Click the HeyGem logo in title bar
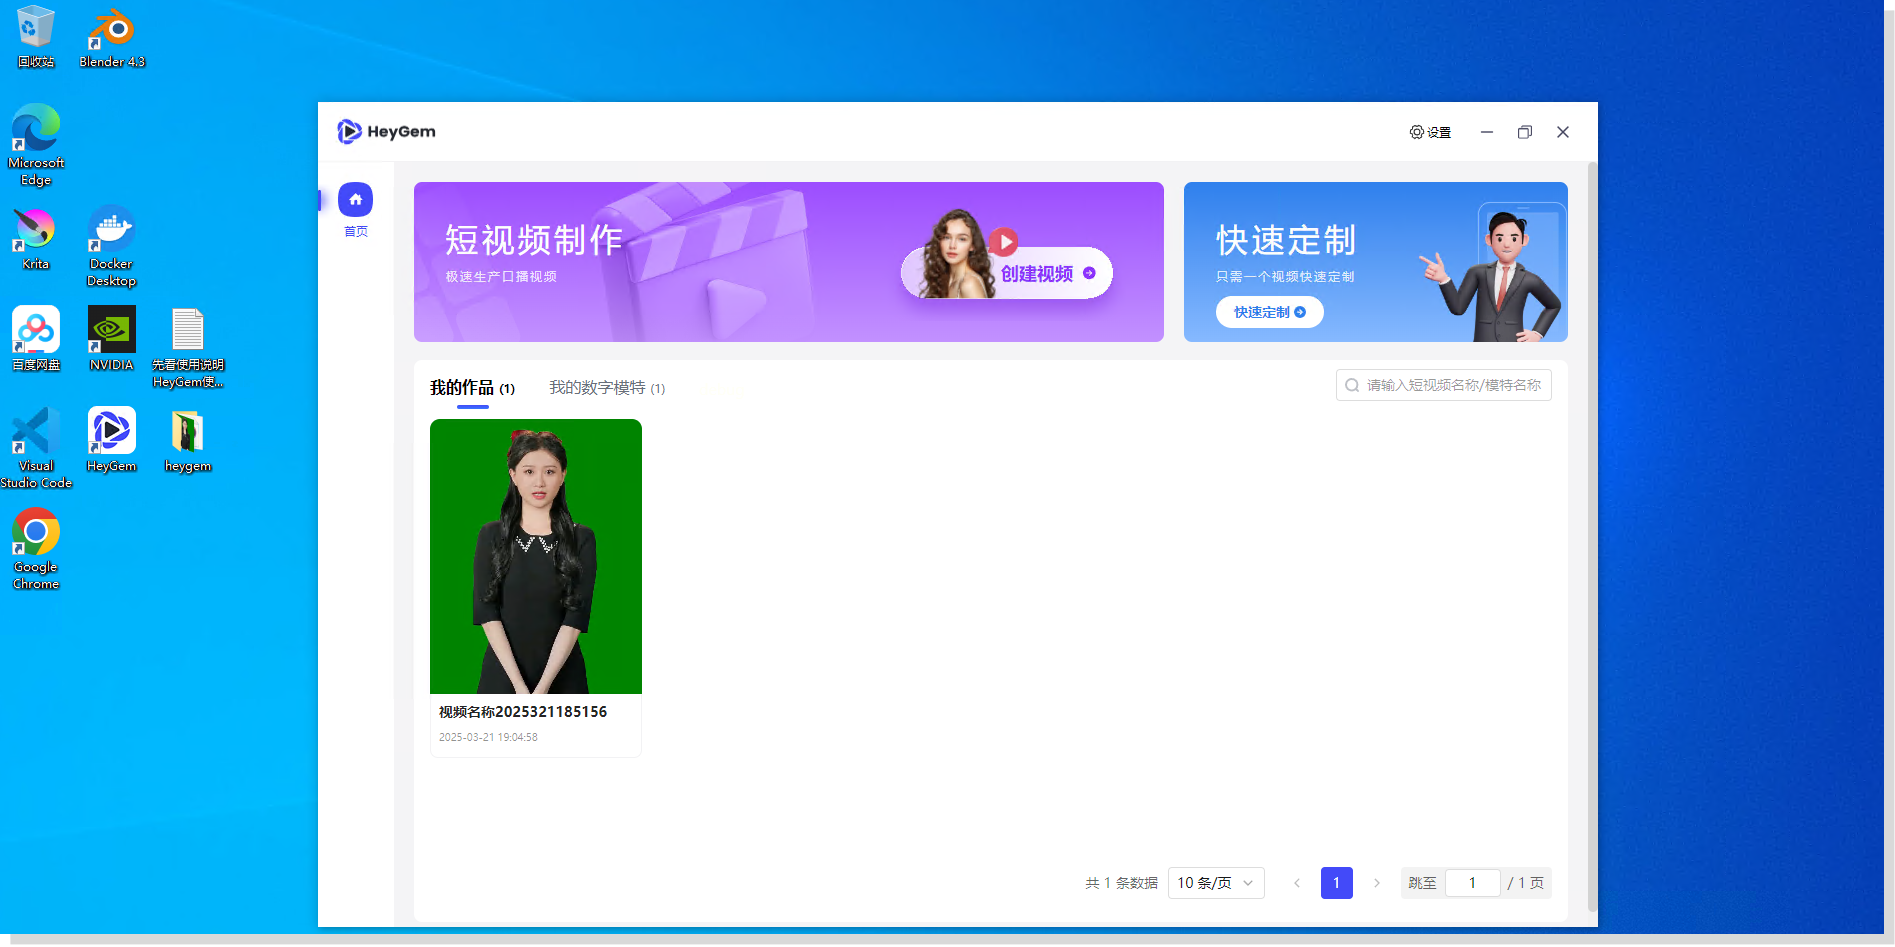Image resolution: width=1895 pixels, height=947 pixels. pos(386,132)
